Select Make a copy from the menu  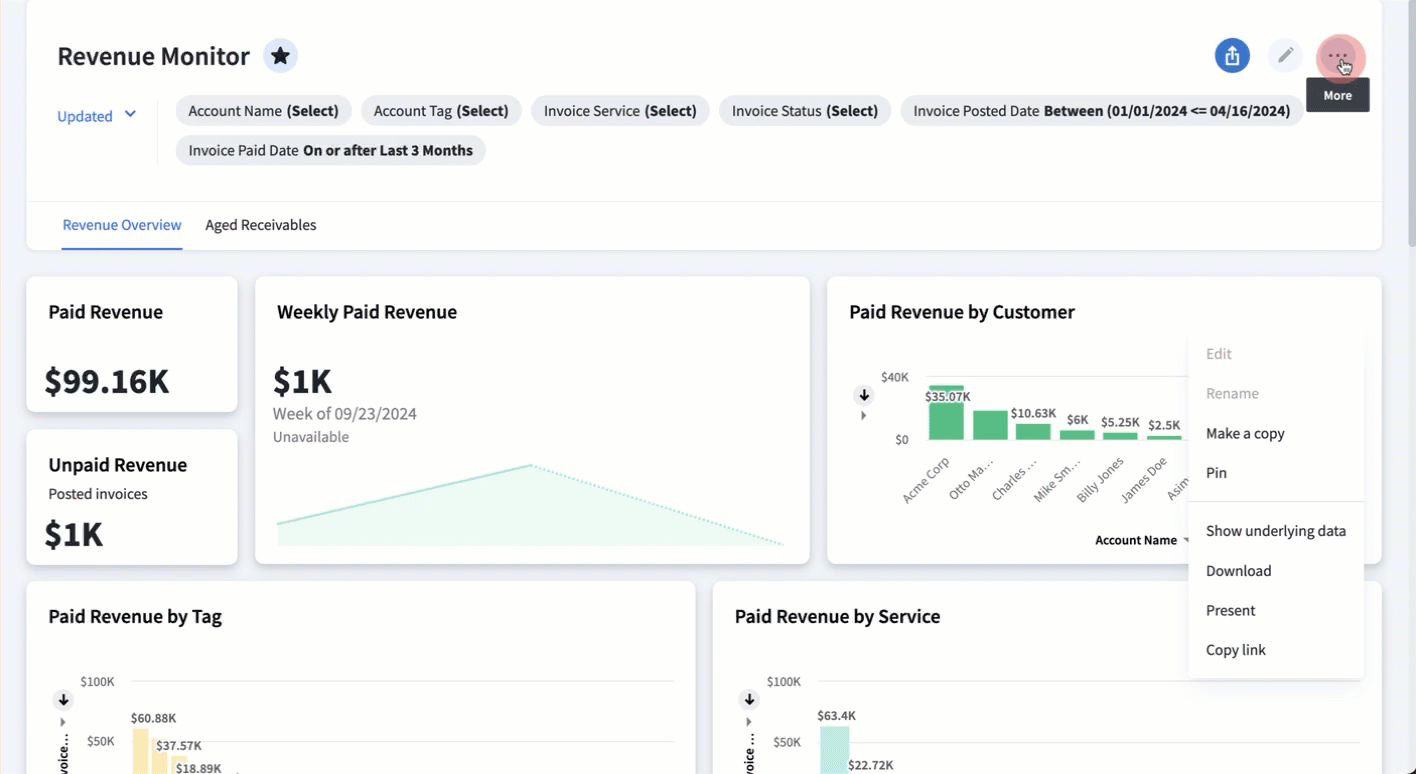pyautogui.click(x=1245, y=433)
